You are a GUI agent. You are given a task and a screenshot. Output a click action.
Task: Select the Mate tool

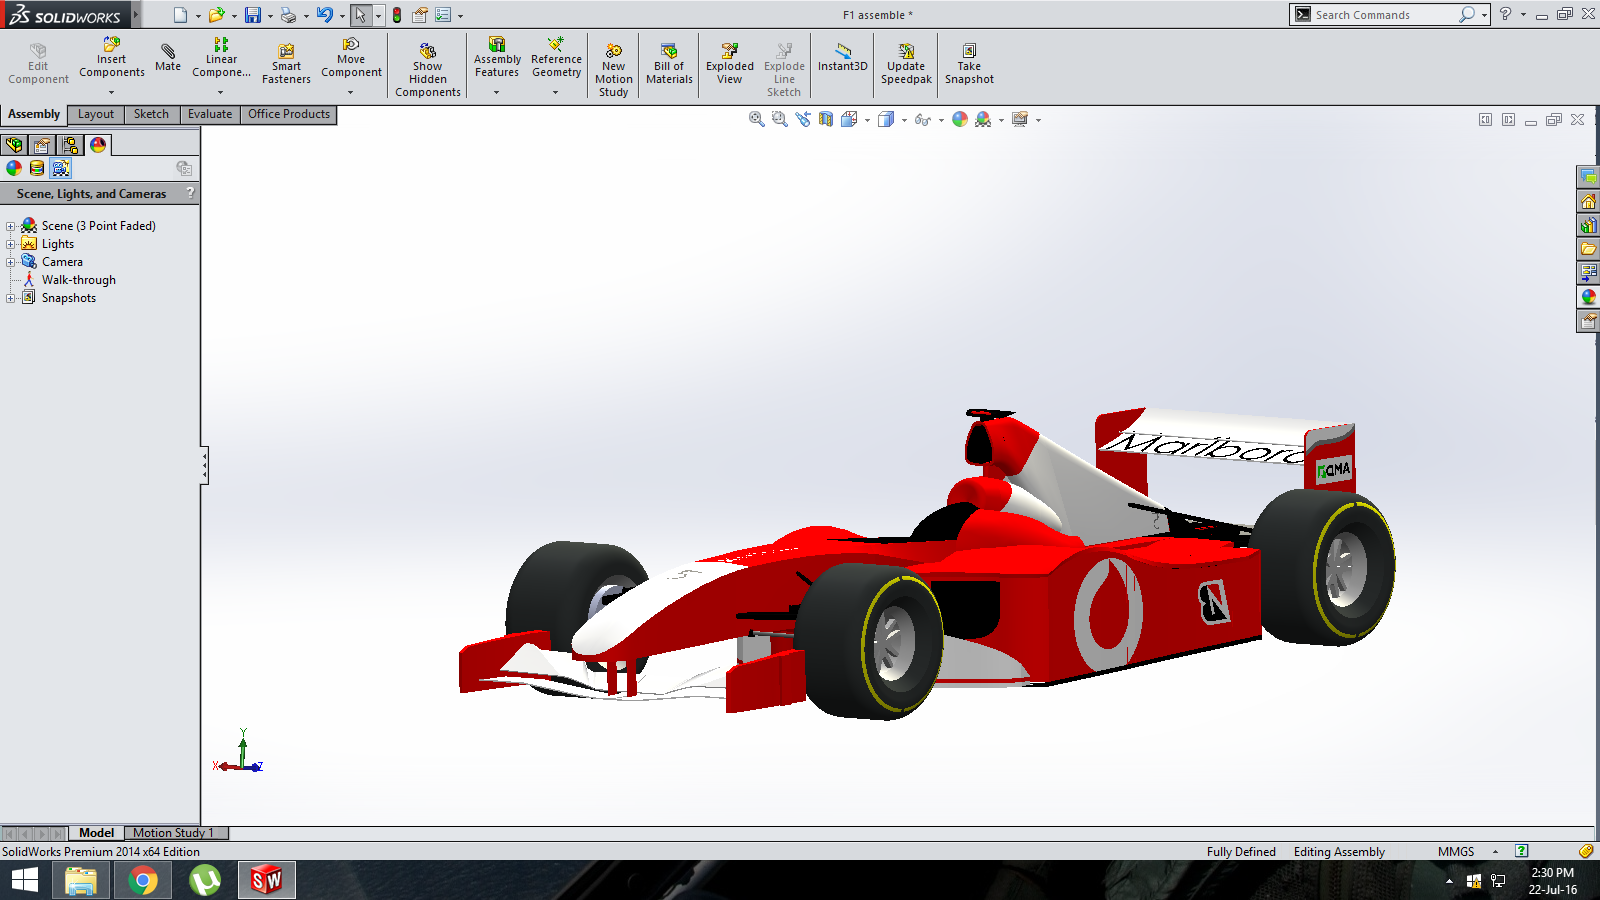point(168,58)
